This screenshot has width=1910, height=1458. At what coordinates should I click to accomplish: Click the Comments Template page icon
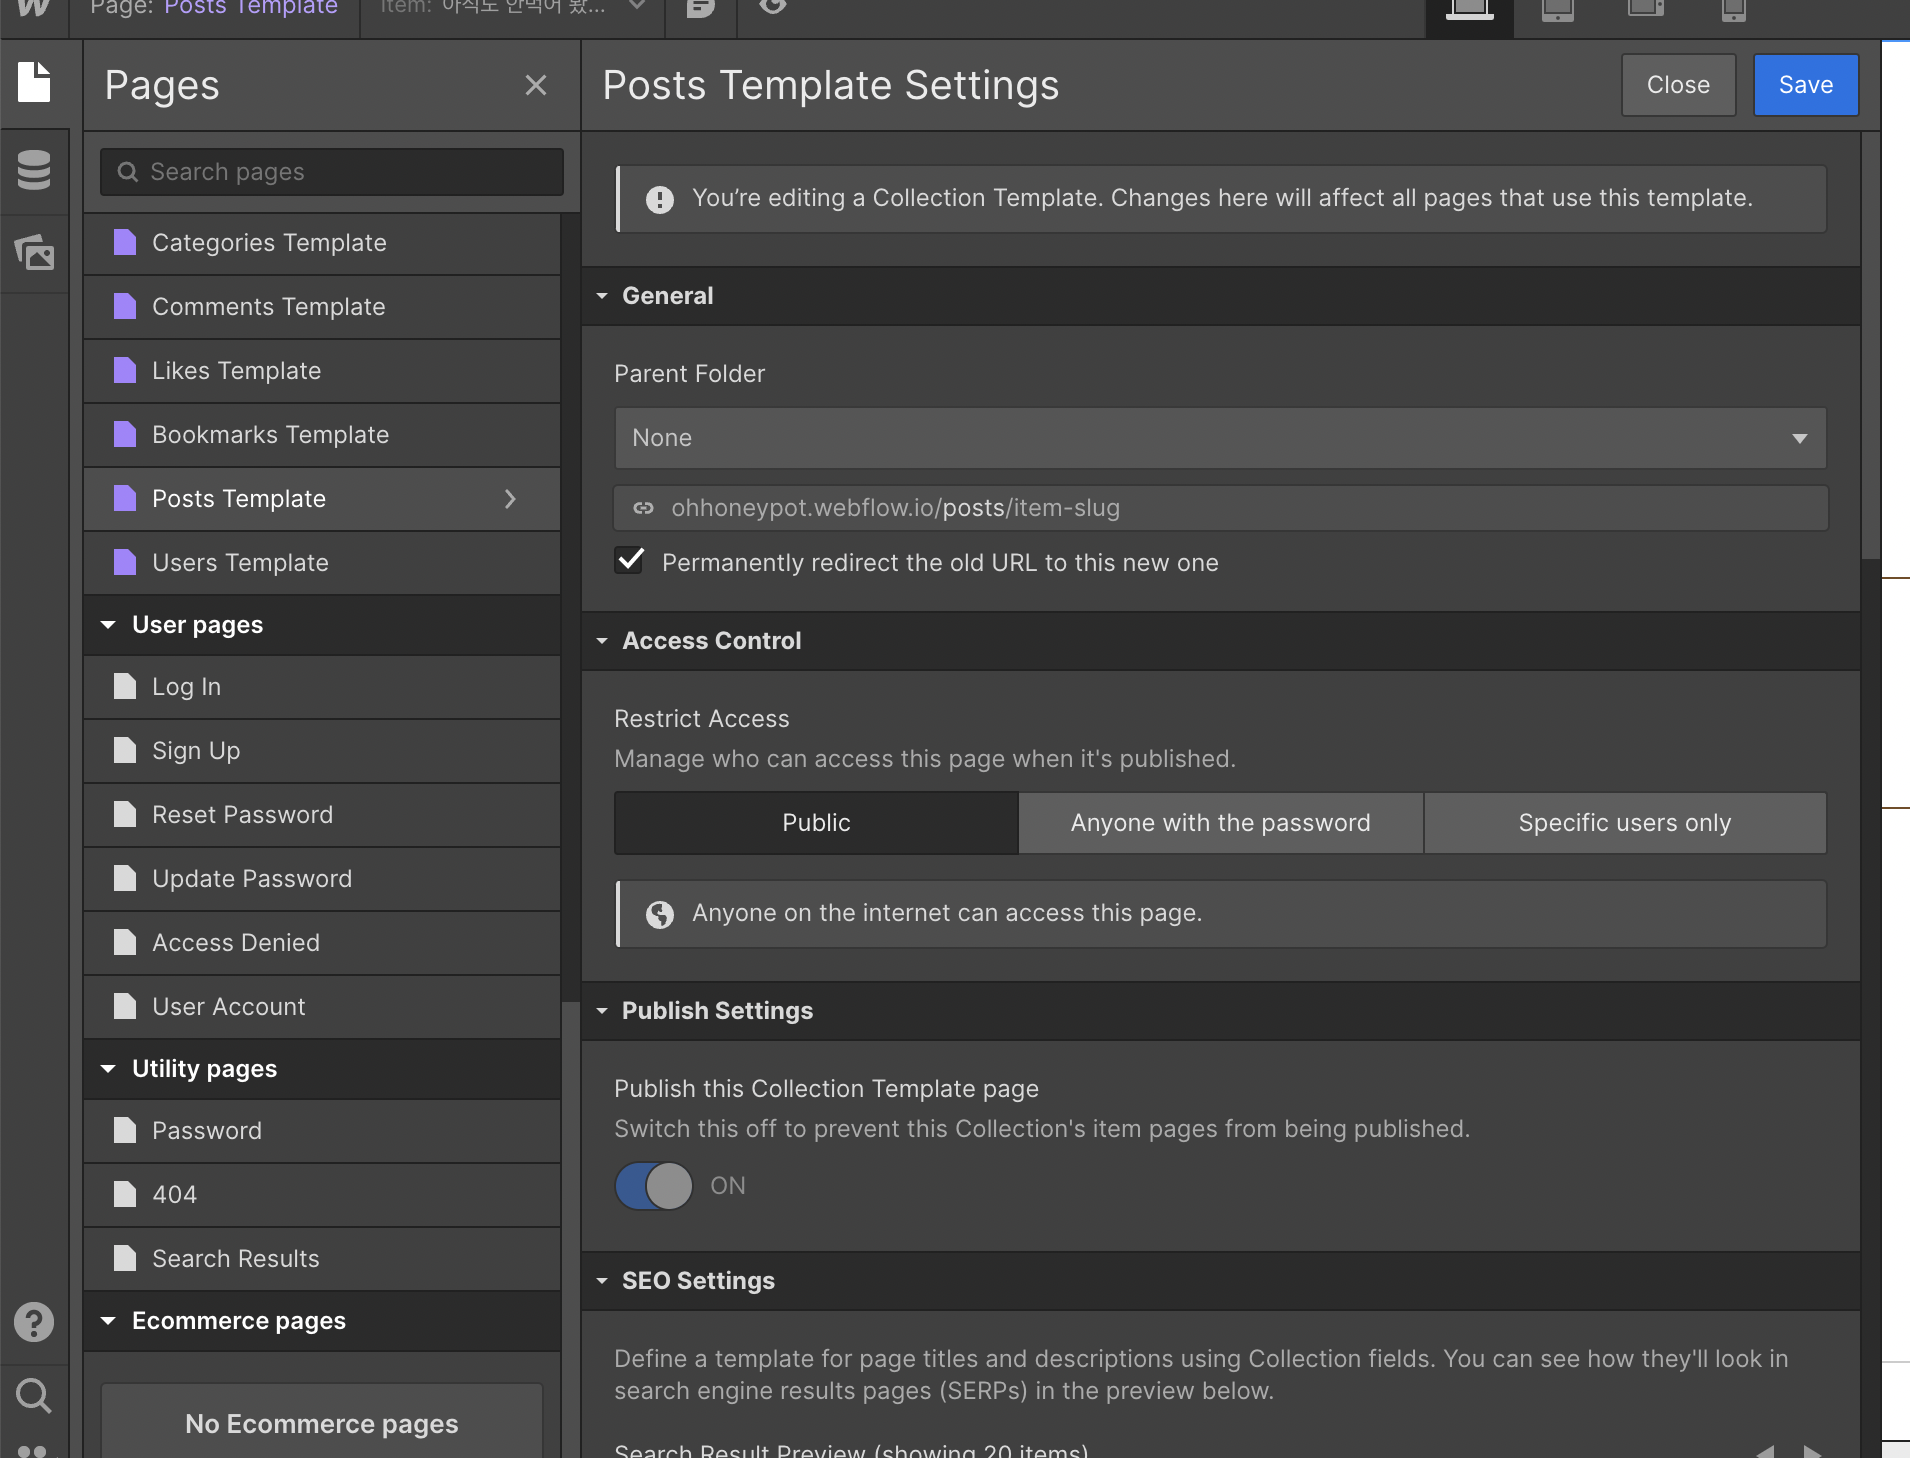pyautogui.click(x=125, y=306)
